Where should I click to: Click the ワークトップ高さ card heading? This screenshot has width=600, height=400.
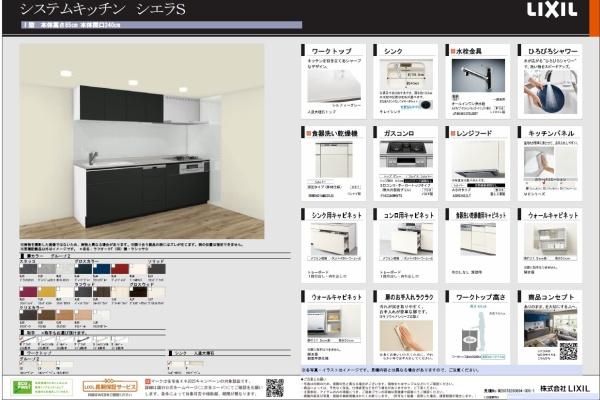480,297
